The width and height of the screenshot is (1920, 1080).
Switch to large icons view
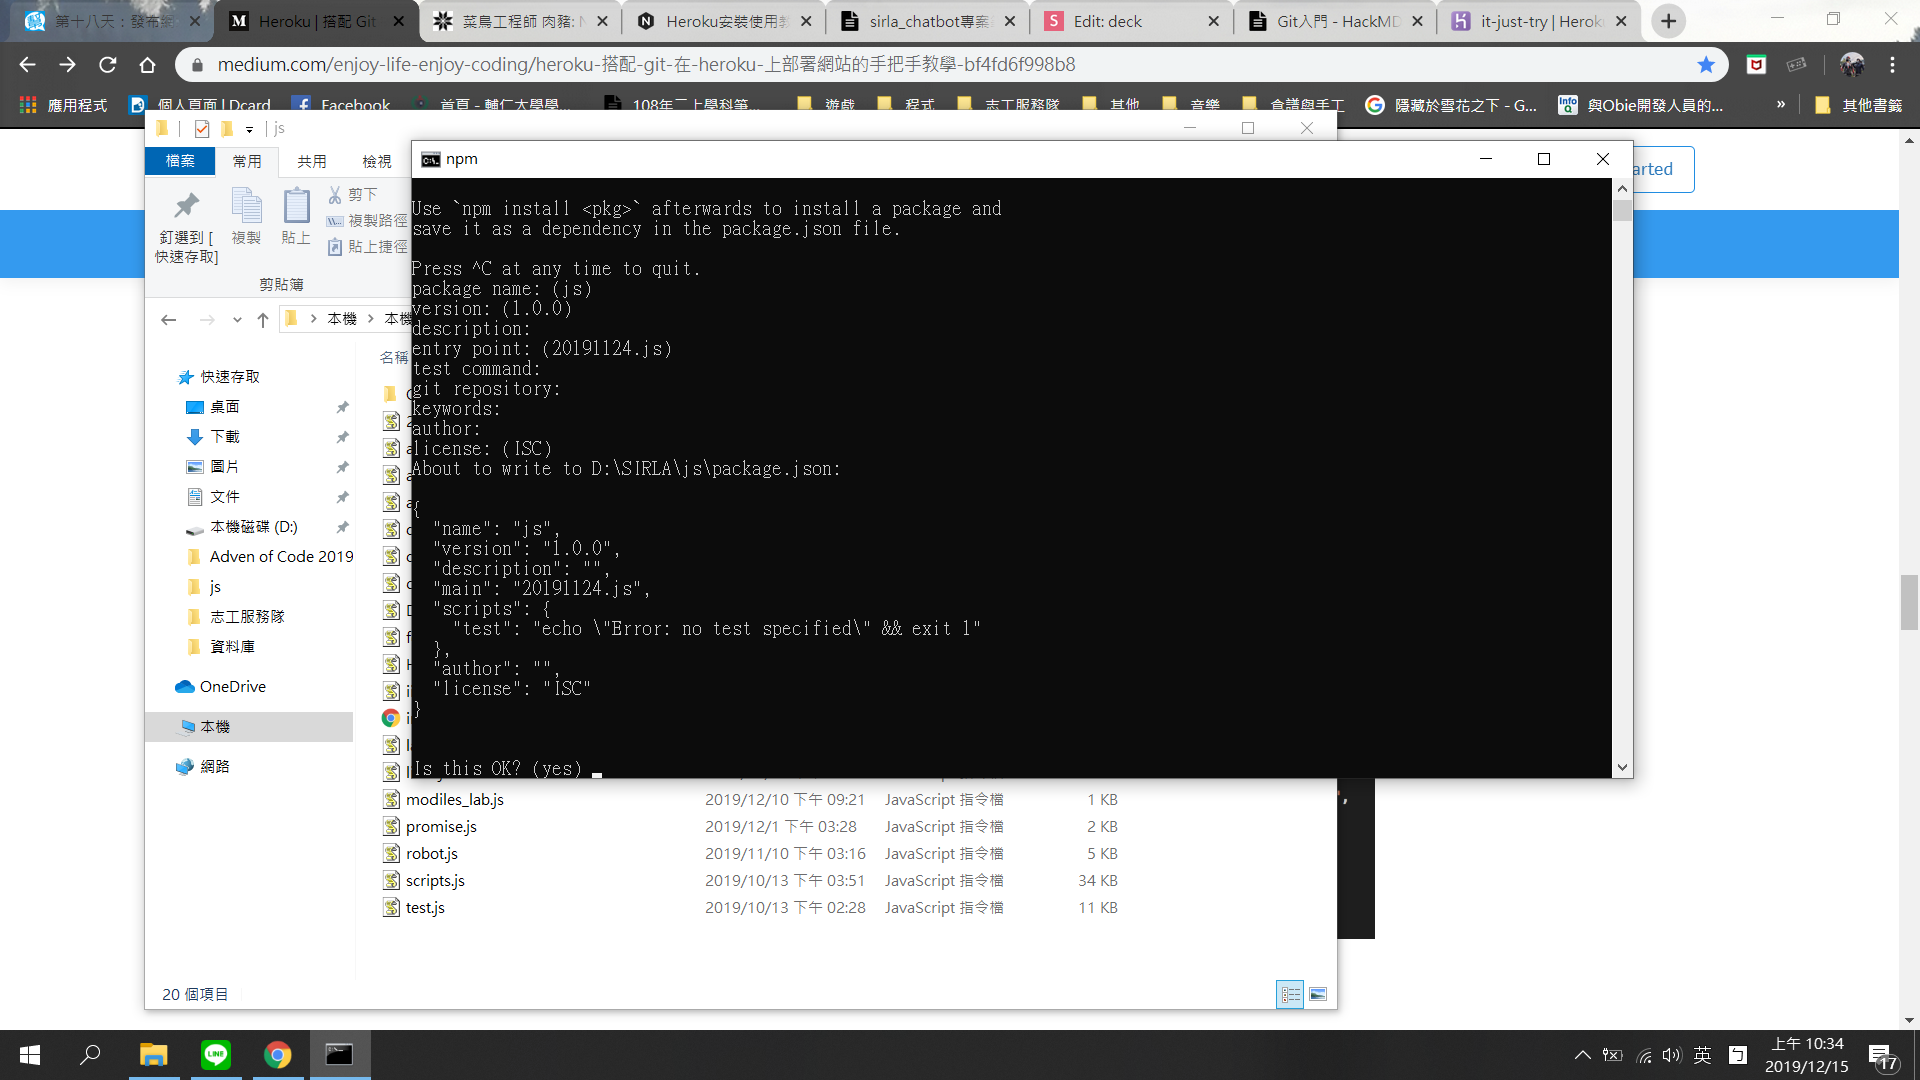pos(1318,994)
